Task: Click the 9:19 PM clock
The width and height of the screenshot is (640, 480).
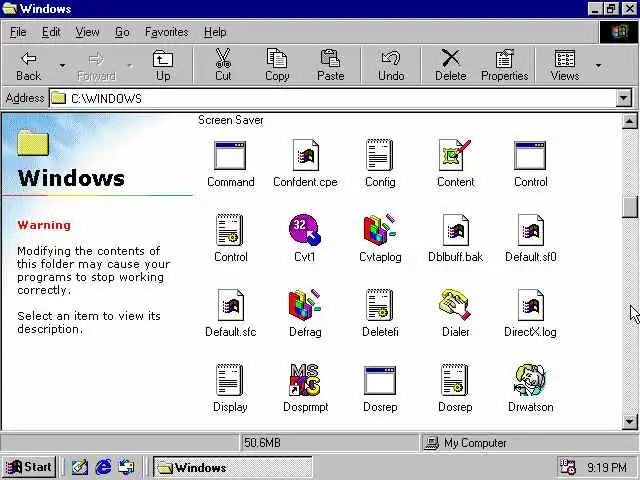Action: point(607,467)
